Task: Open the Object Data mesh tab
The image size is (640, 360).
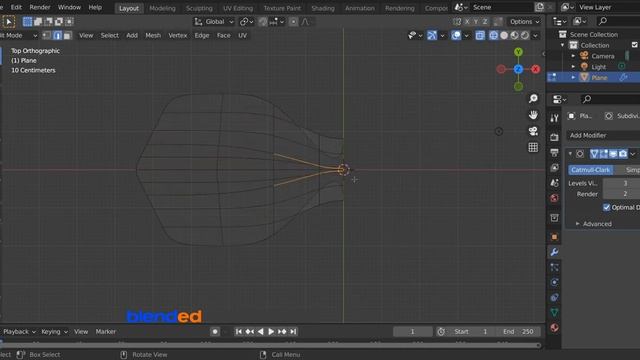Action: pos(554,313)
